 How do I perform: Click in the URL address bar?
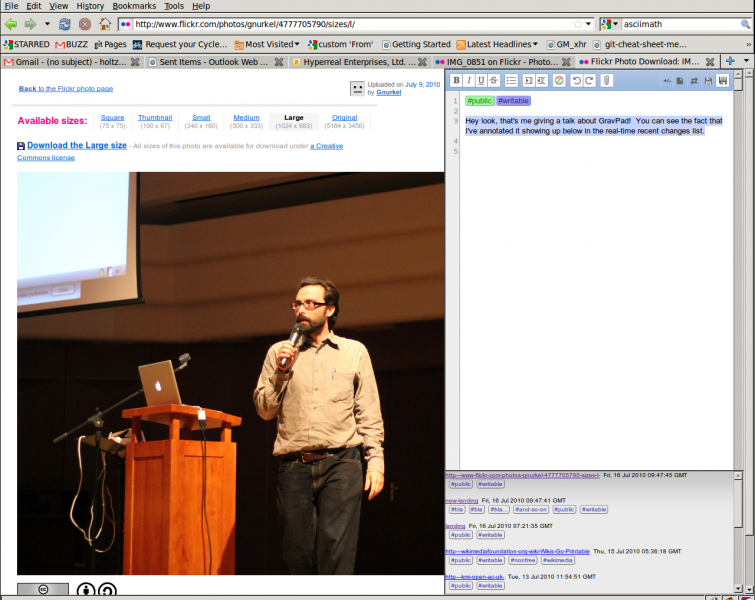pos(352,24)
